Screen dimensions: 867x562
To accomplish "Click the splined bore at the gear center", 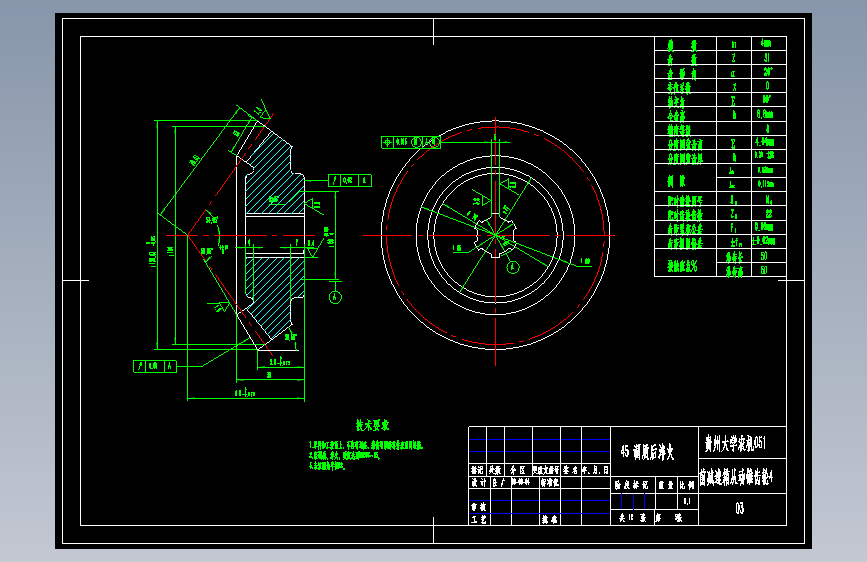I will tap(495, 236).
